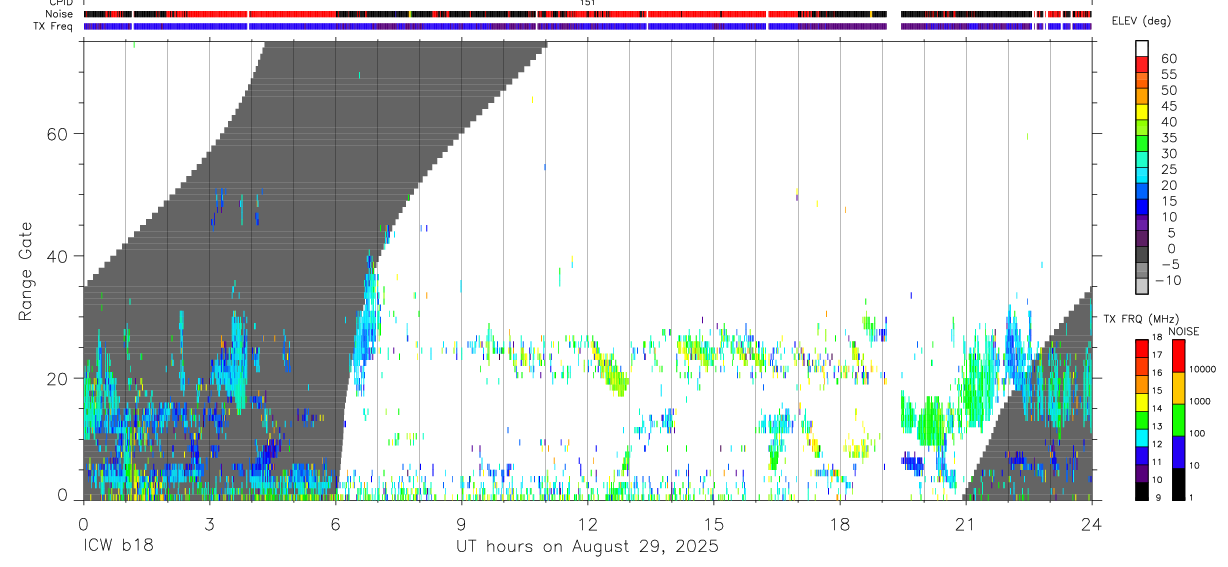
Task: Click tick label 12 on the UT hours axis
Action: (x=588, y=523)
